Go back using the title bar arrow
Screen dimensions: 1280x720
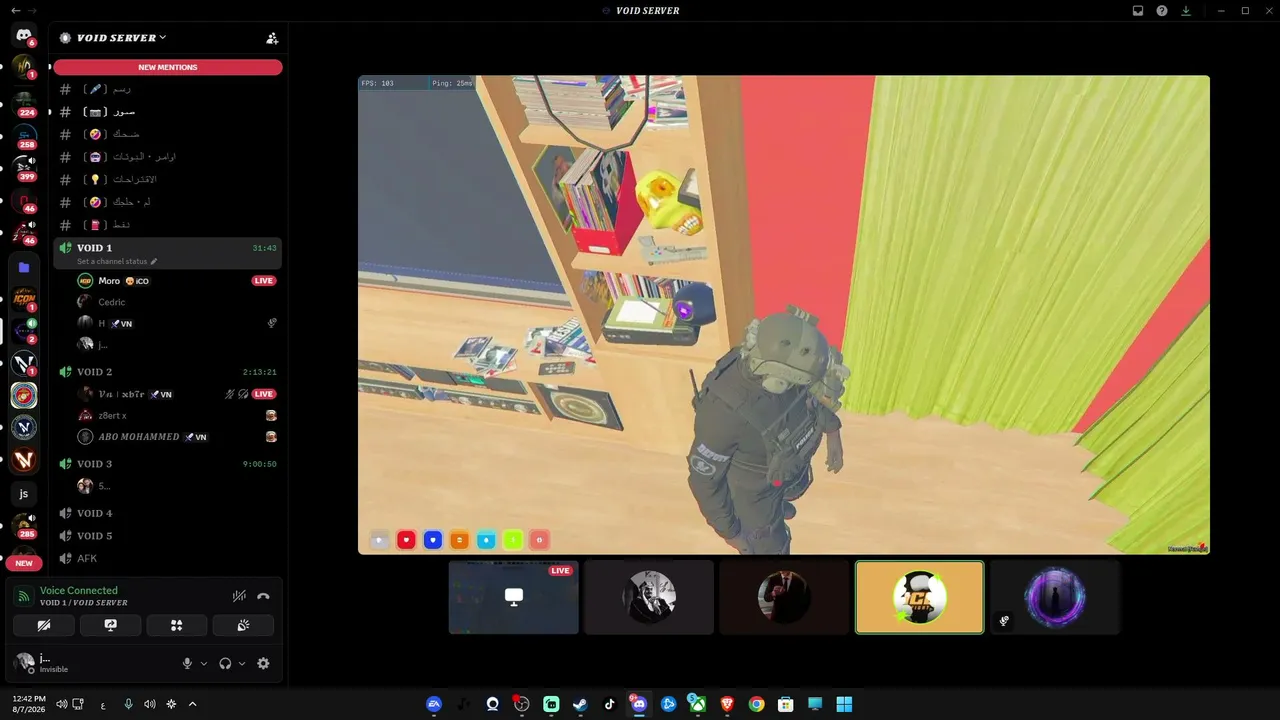(15, 10)
